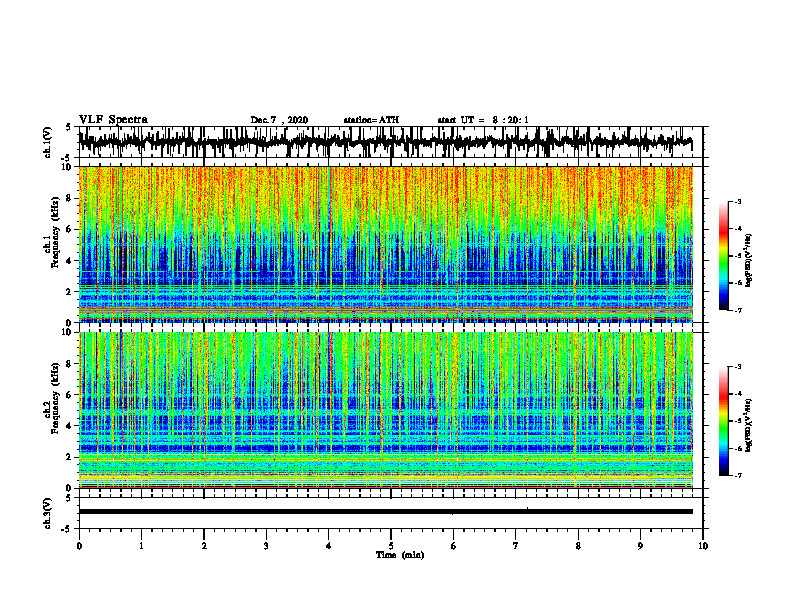Click the ch.1 colorbar log(PSD) unit label
The width and height of the screenshot is (792, 612).
pyautogui.click(x=749, y=260)
